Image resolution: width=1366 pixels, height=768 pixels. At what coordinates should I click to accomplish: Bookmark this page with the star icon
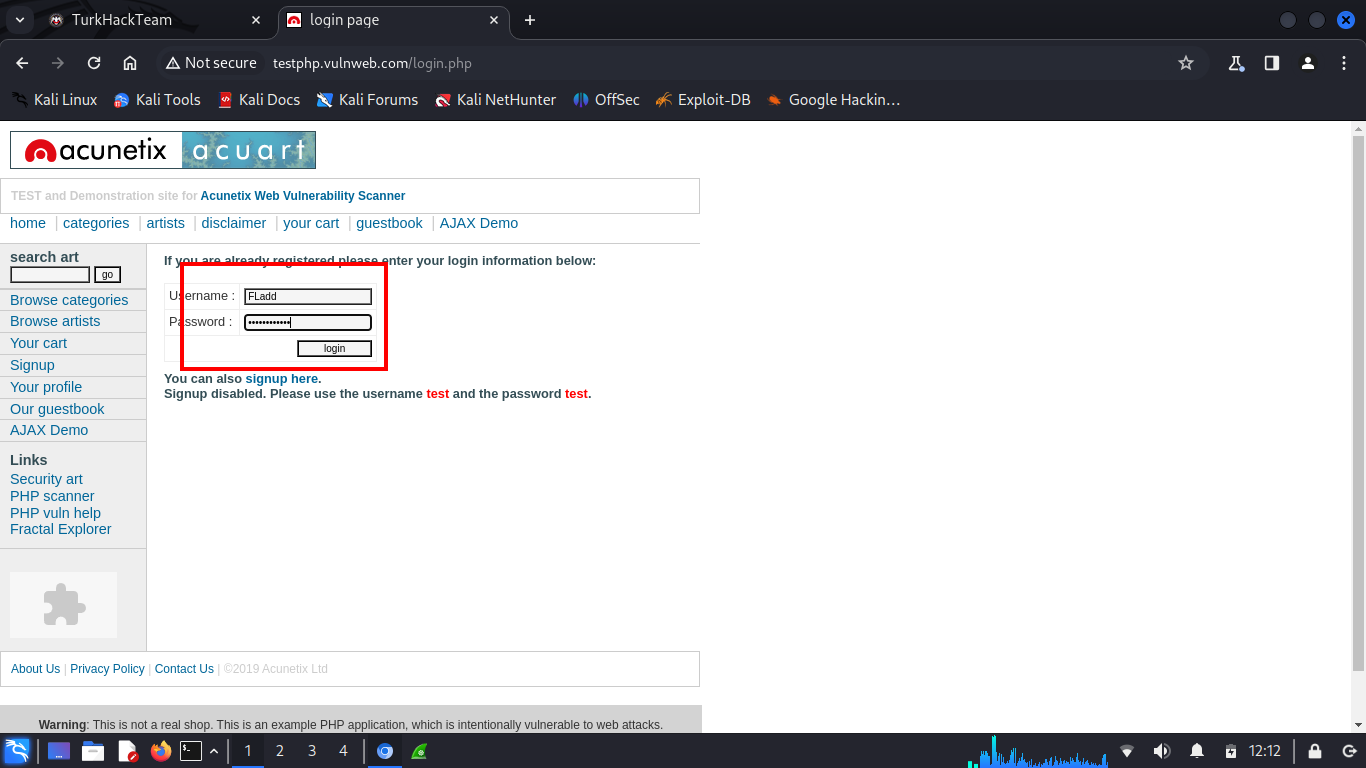[1186, 63]
